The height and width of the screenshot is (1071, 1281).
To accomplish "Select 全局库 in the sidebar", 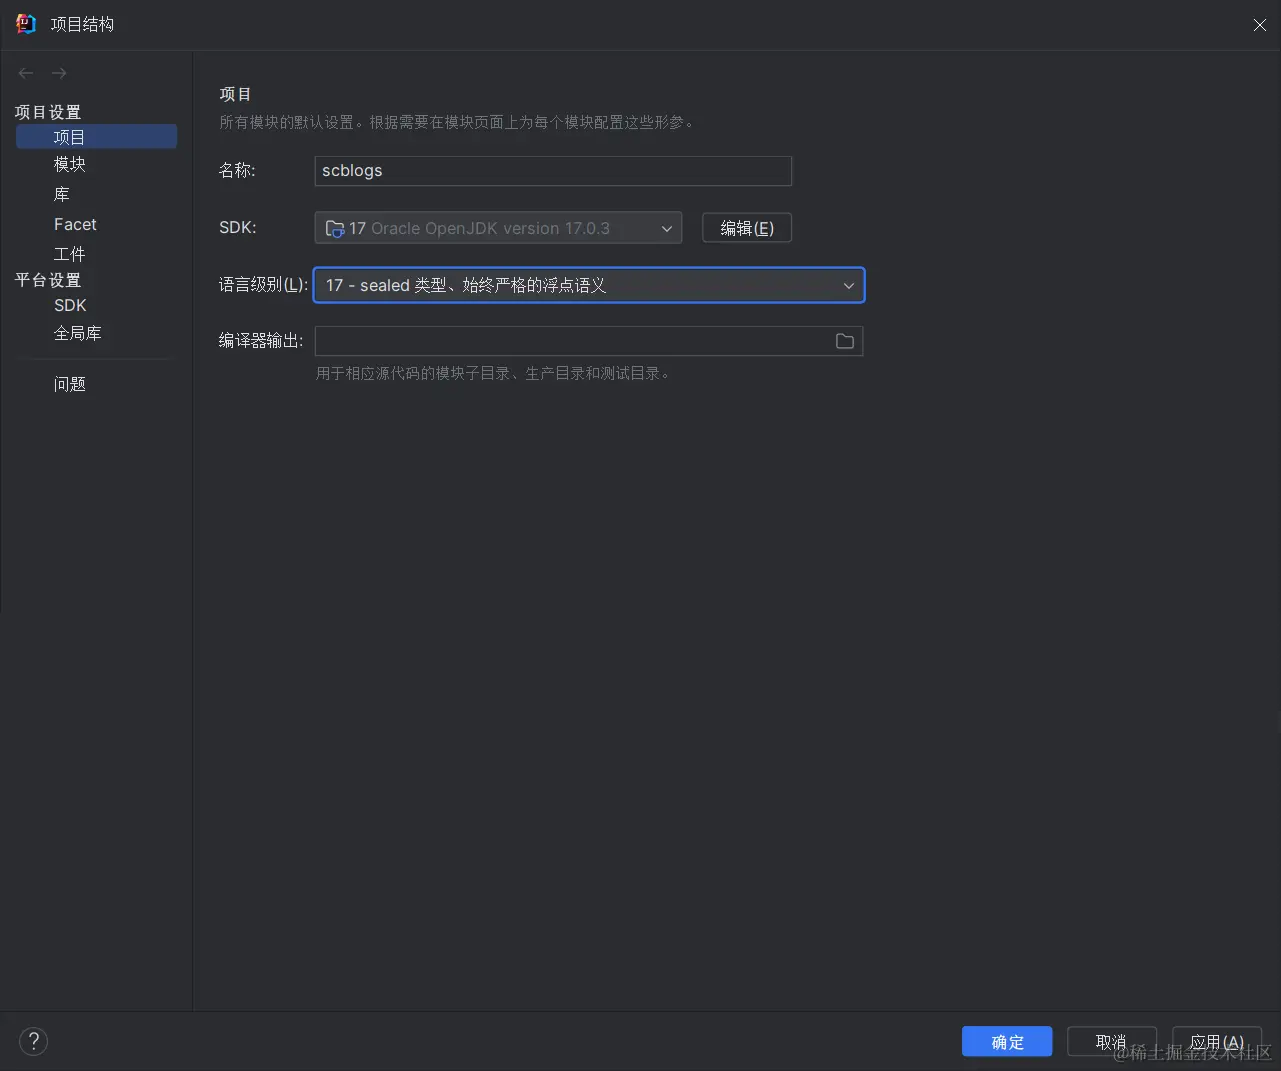I will pyautogui.click(x=77, y=332).
